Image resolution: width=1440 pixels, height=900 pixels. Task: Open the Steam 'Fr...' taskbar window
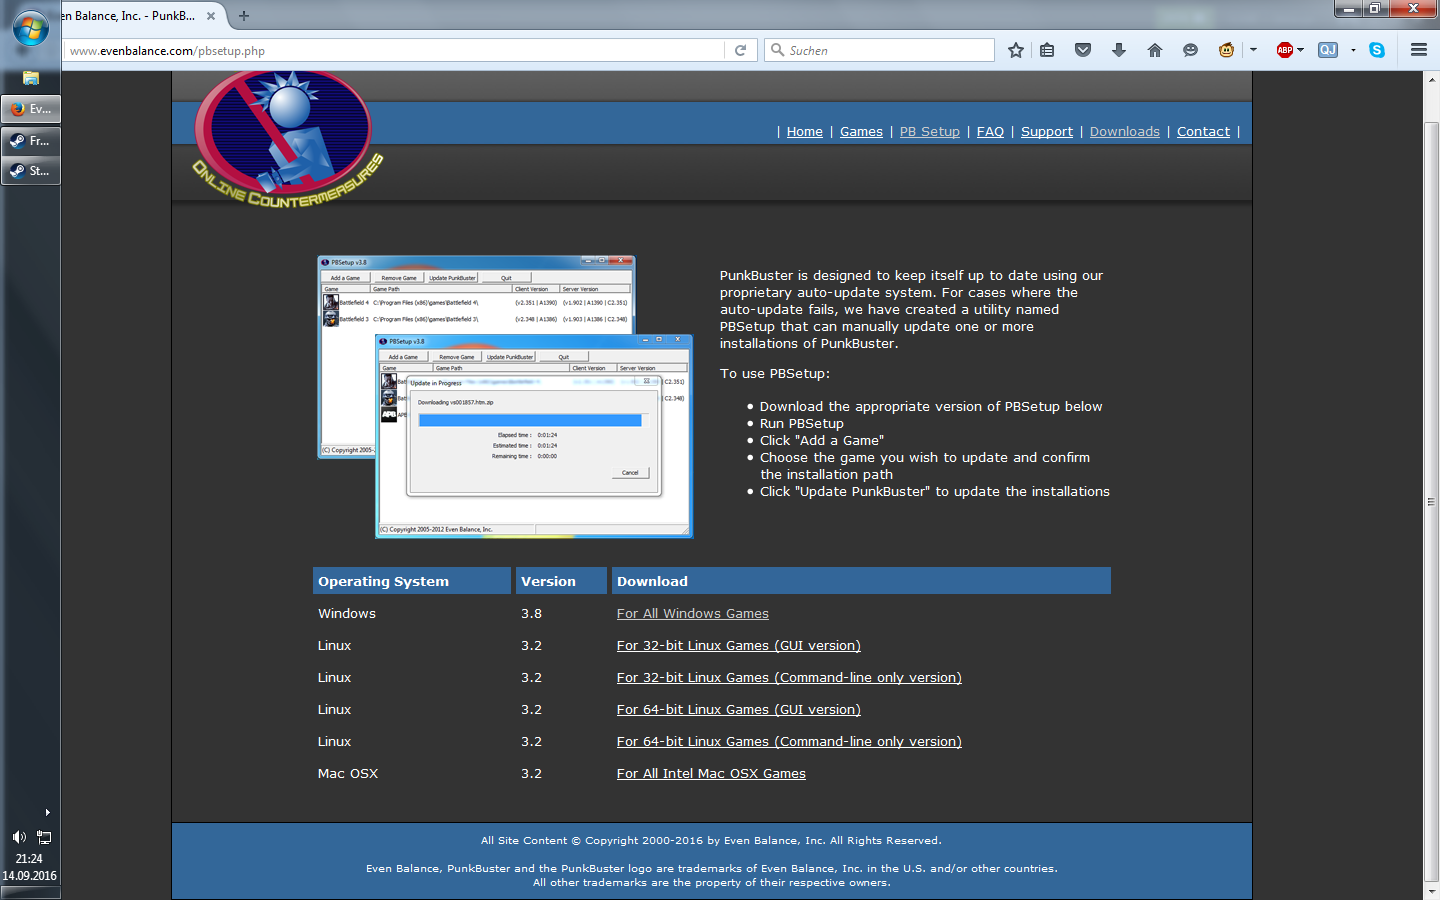[x=30, y=141]
